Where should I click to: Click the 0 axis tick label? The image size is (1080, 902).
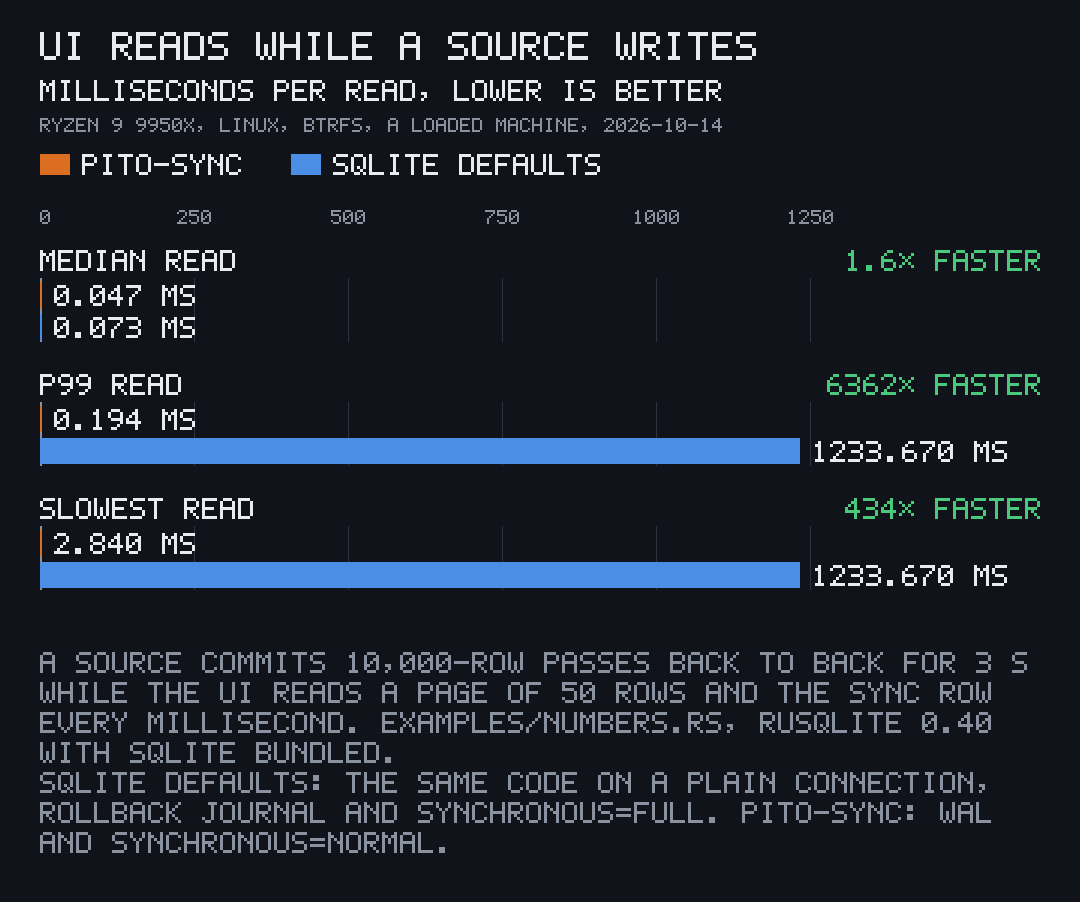[x=45, y=218]
